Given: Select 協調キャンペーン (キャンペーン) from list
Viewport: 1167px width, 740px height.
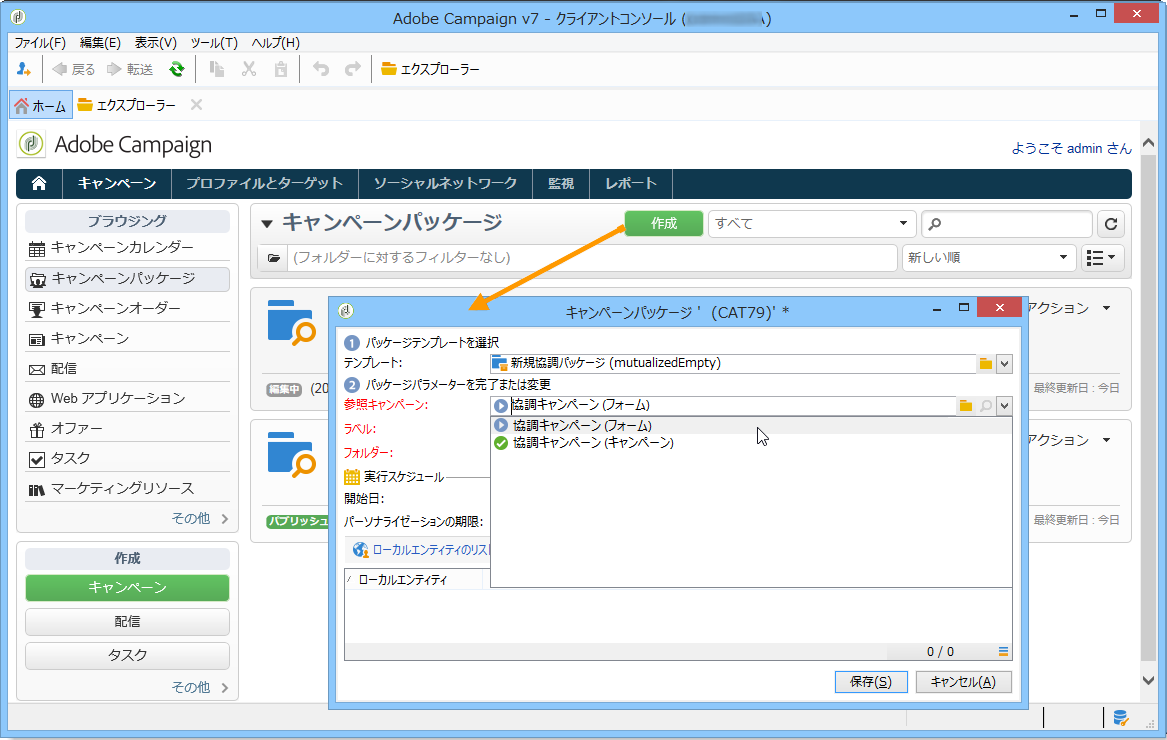Looking at the screenshot, I should (x=751, y=443).
